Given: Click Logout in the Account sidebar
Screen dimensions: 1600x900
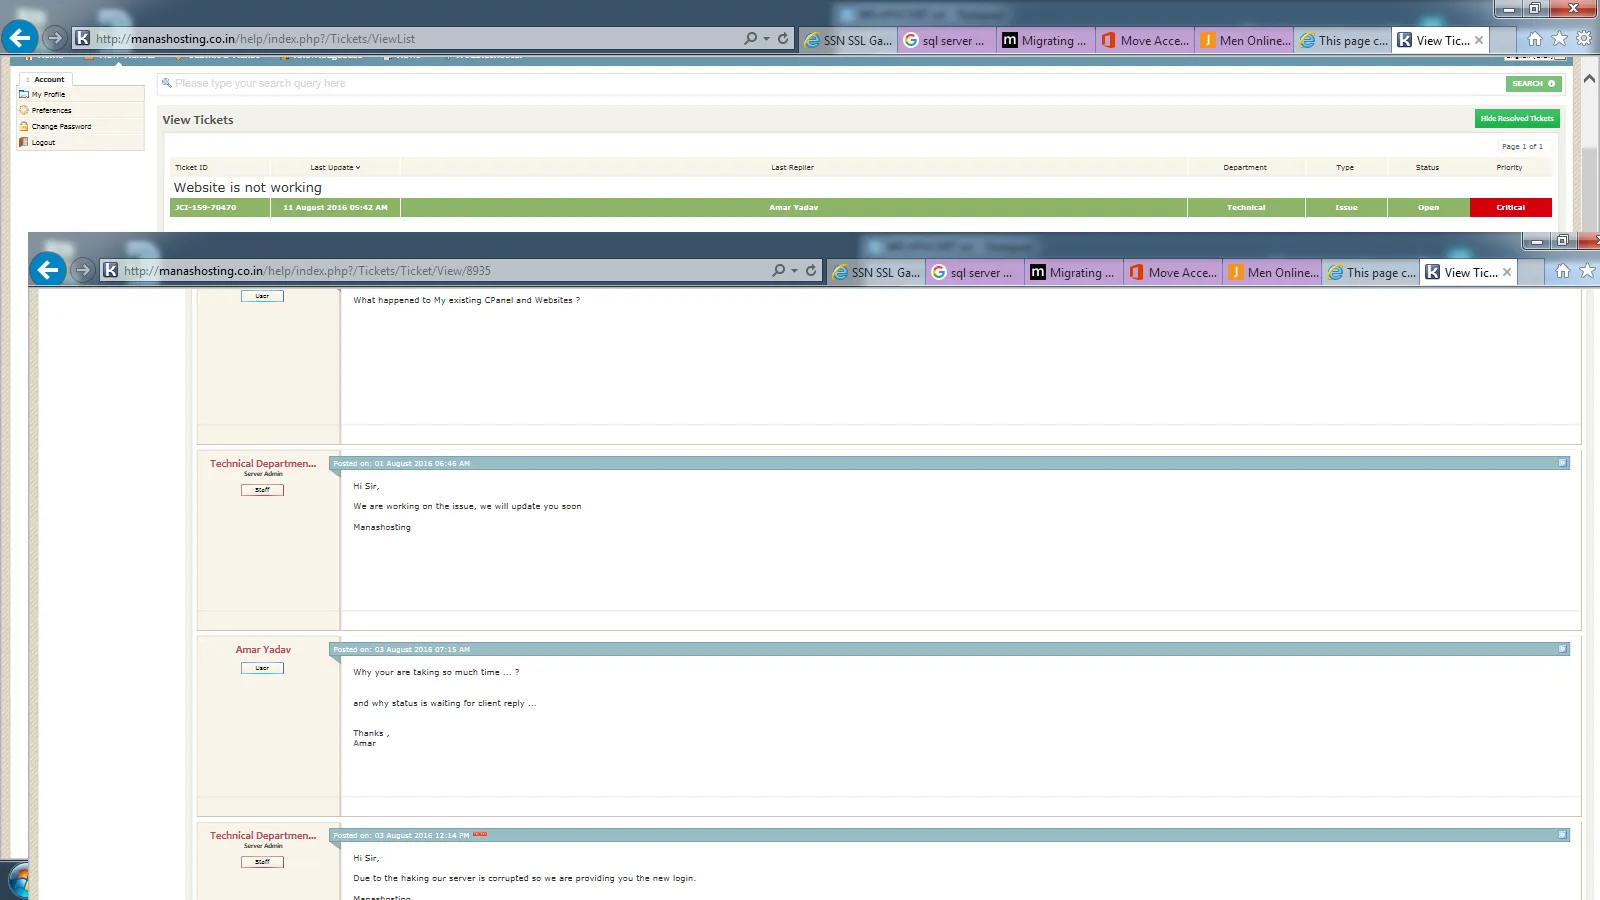Looking at the screenshot, I should 43,142.
